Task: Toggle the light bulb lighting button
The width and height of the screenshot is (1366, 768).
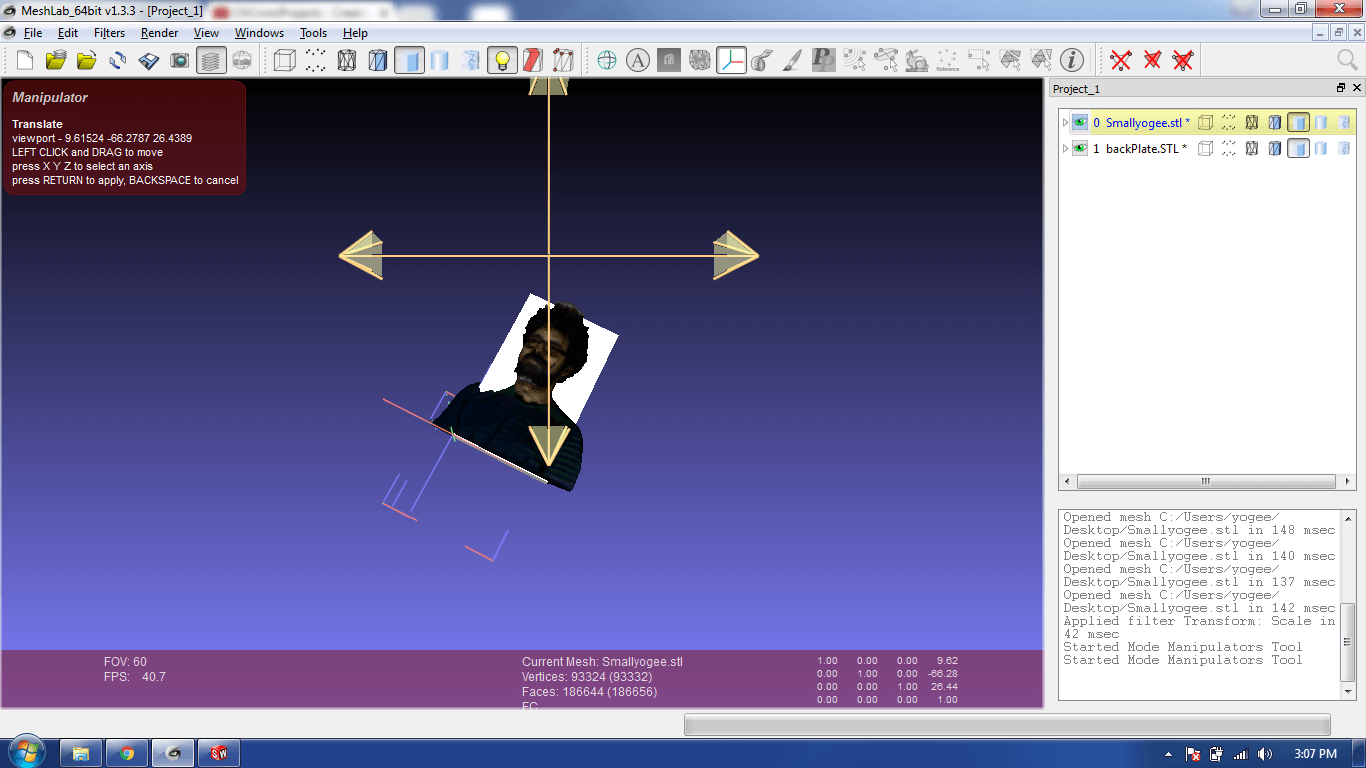Action: [502, 61]
